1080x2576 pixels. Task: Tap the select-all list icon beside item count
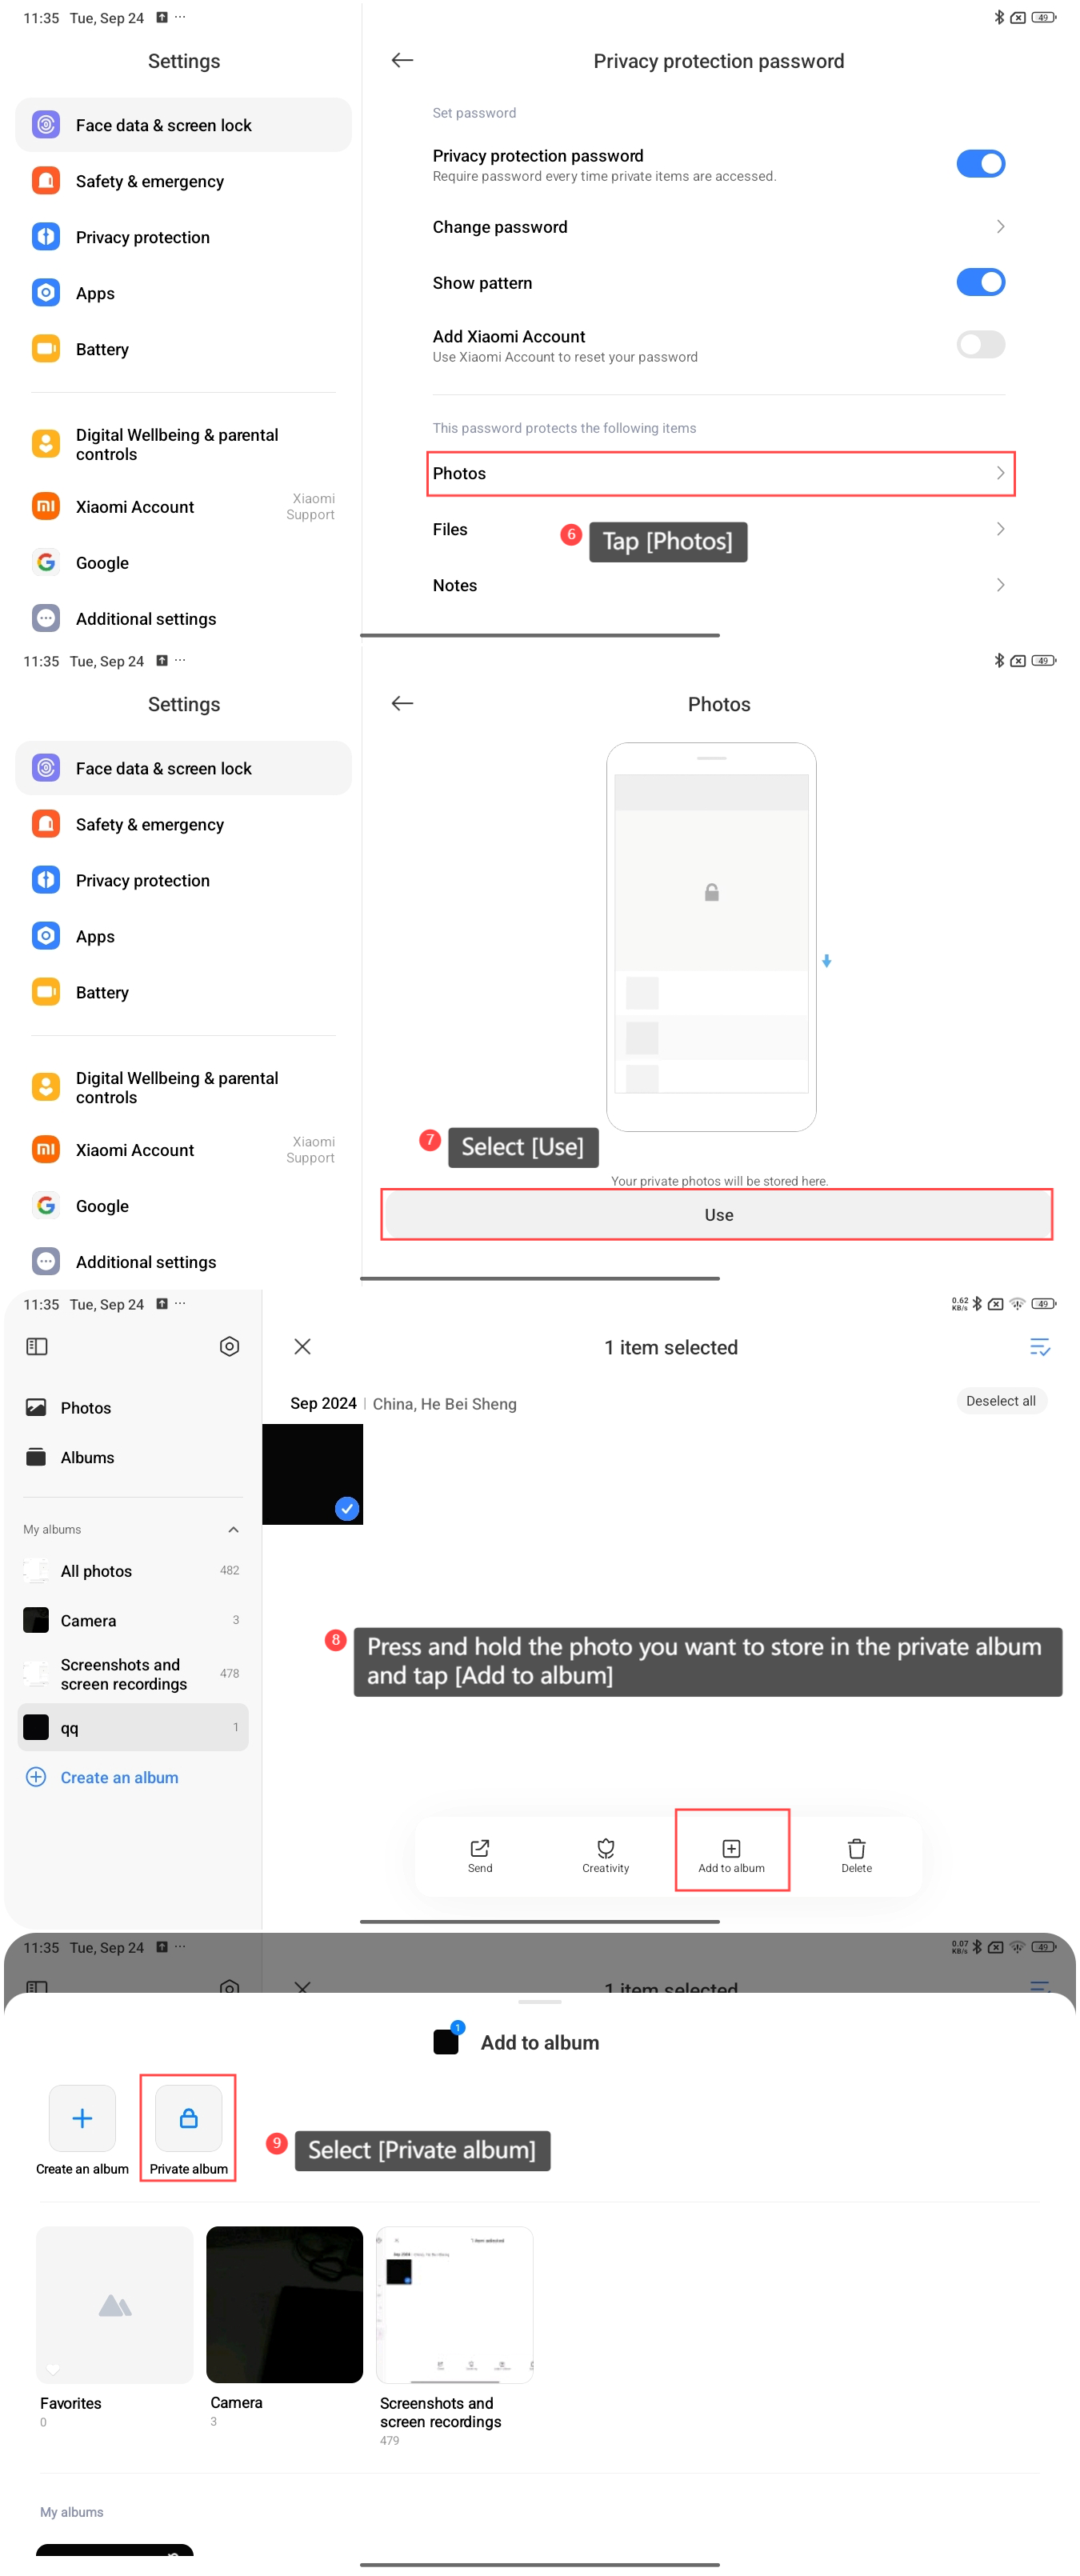(x=1039, y=1347)
